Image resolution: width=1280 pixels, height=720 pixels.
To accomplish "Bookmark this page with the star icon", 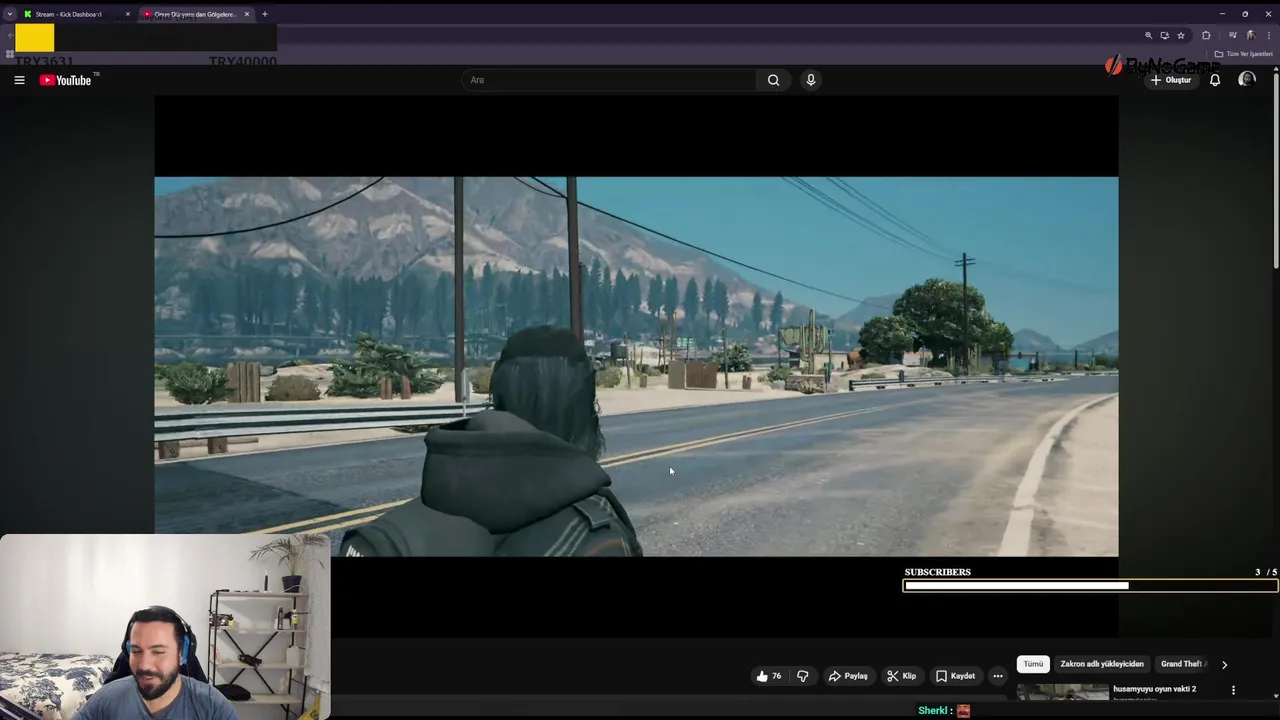I will 1181,35.
